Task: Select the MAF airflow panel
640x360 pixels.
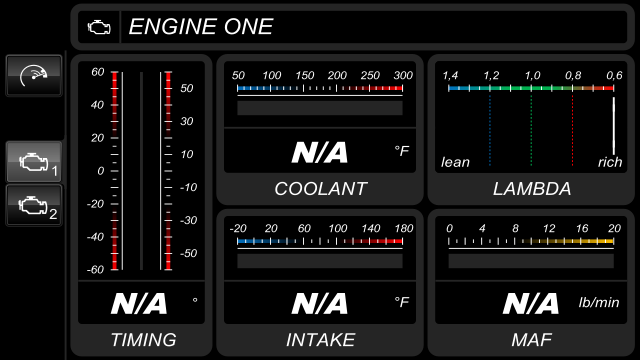Action: [x=531, y=282]
